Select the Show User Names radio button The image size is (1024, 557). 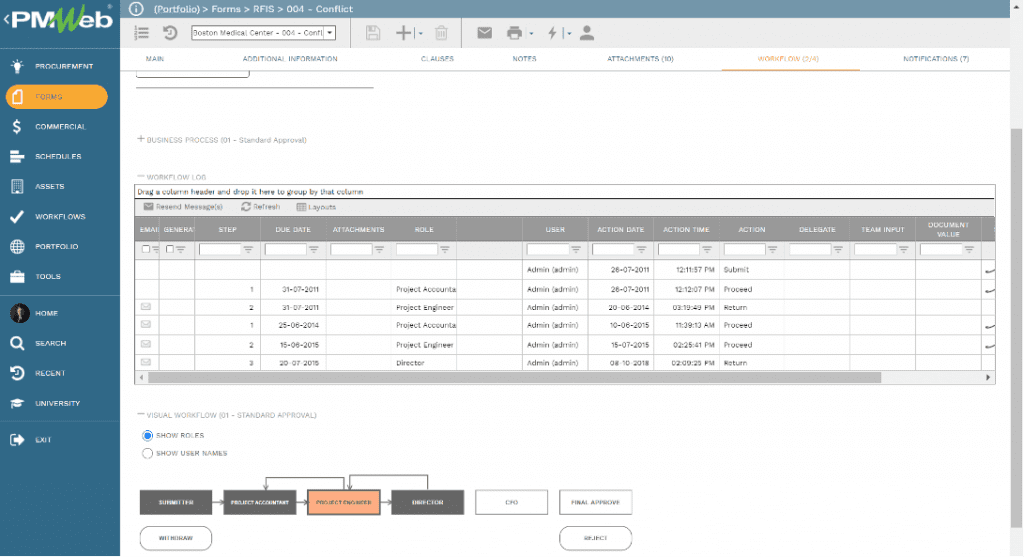tap(148, 453)
